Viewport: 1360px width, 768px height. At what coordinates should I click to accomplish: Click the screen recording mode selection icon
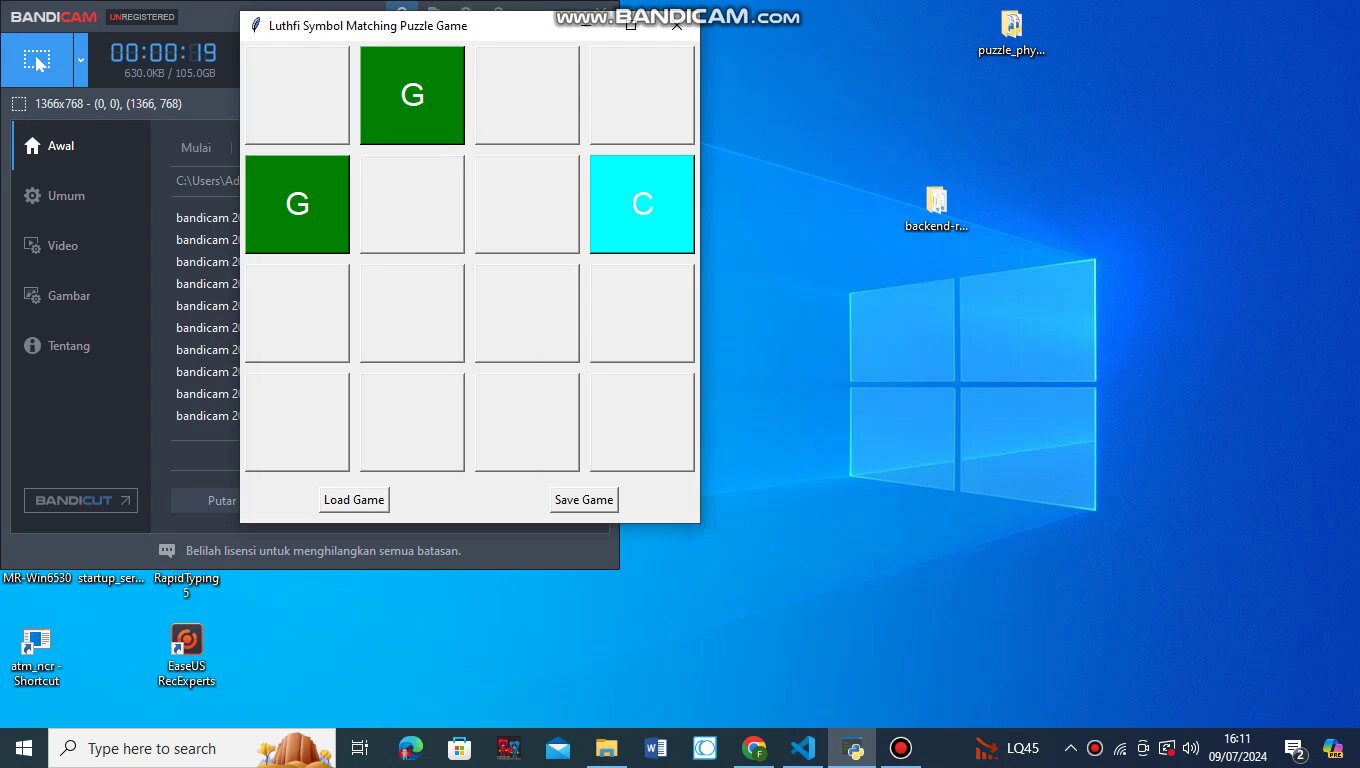click(x=36, y=61)
